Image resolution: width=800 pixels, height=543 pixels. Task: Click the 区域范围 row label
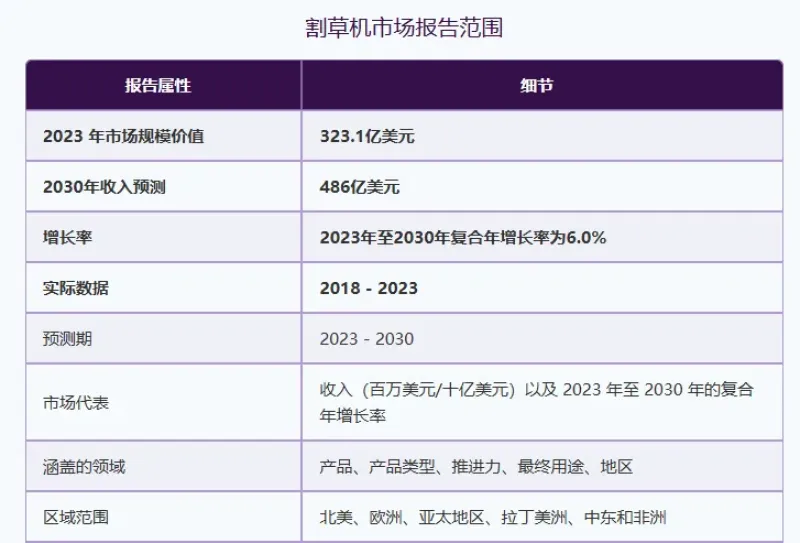point(76,518)
